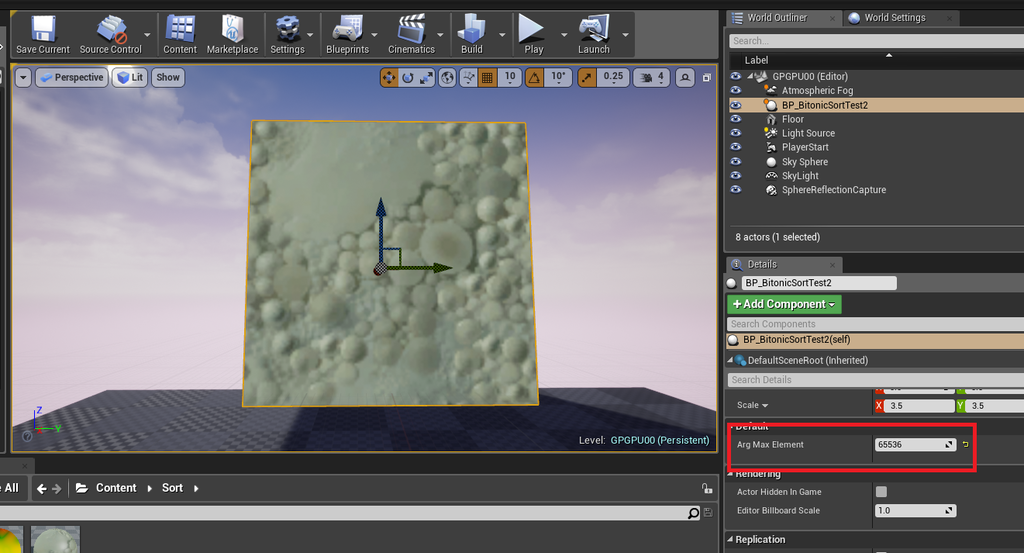Screen dimensions: 1024x553
Task: Toggle grid snapping icon
Action: (487, 78)
